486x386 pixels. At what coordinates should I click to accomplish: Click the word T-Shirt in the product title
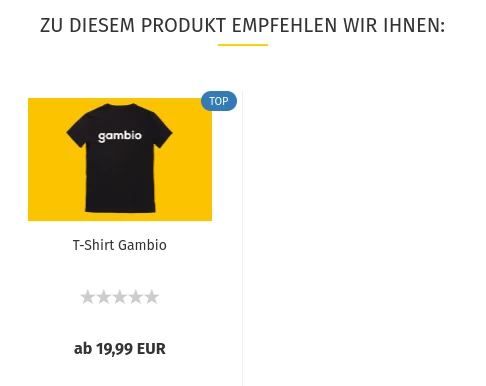(x=94, y=245)
